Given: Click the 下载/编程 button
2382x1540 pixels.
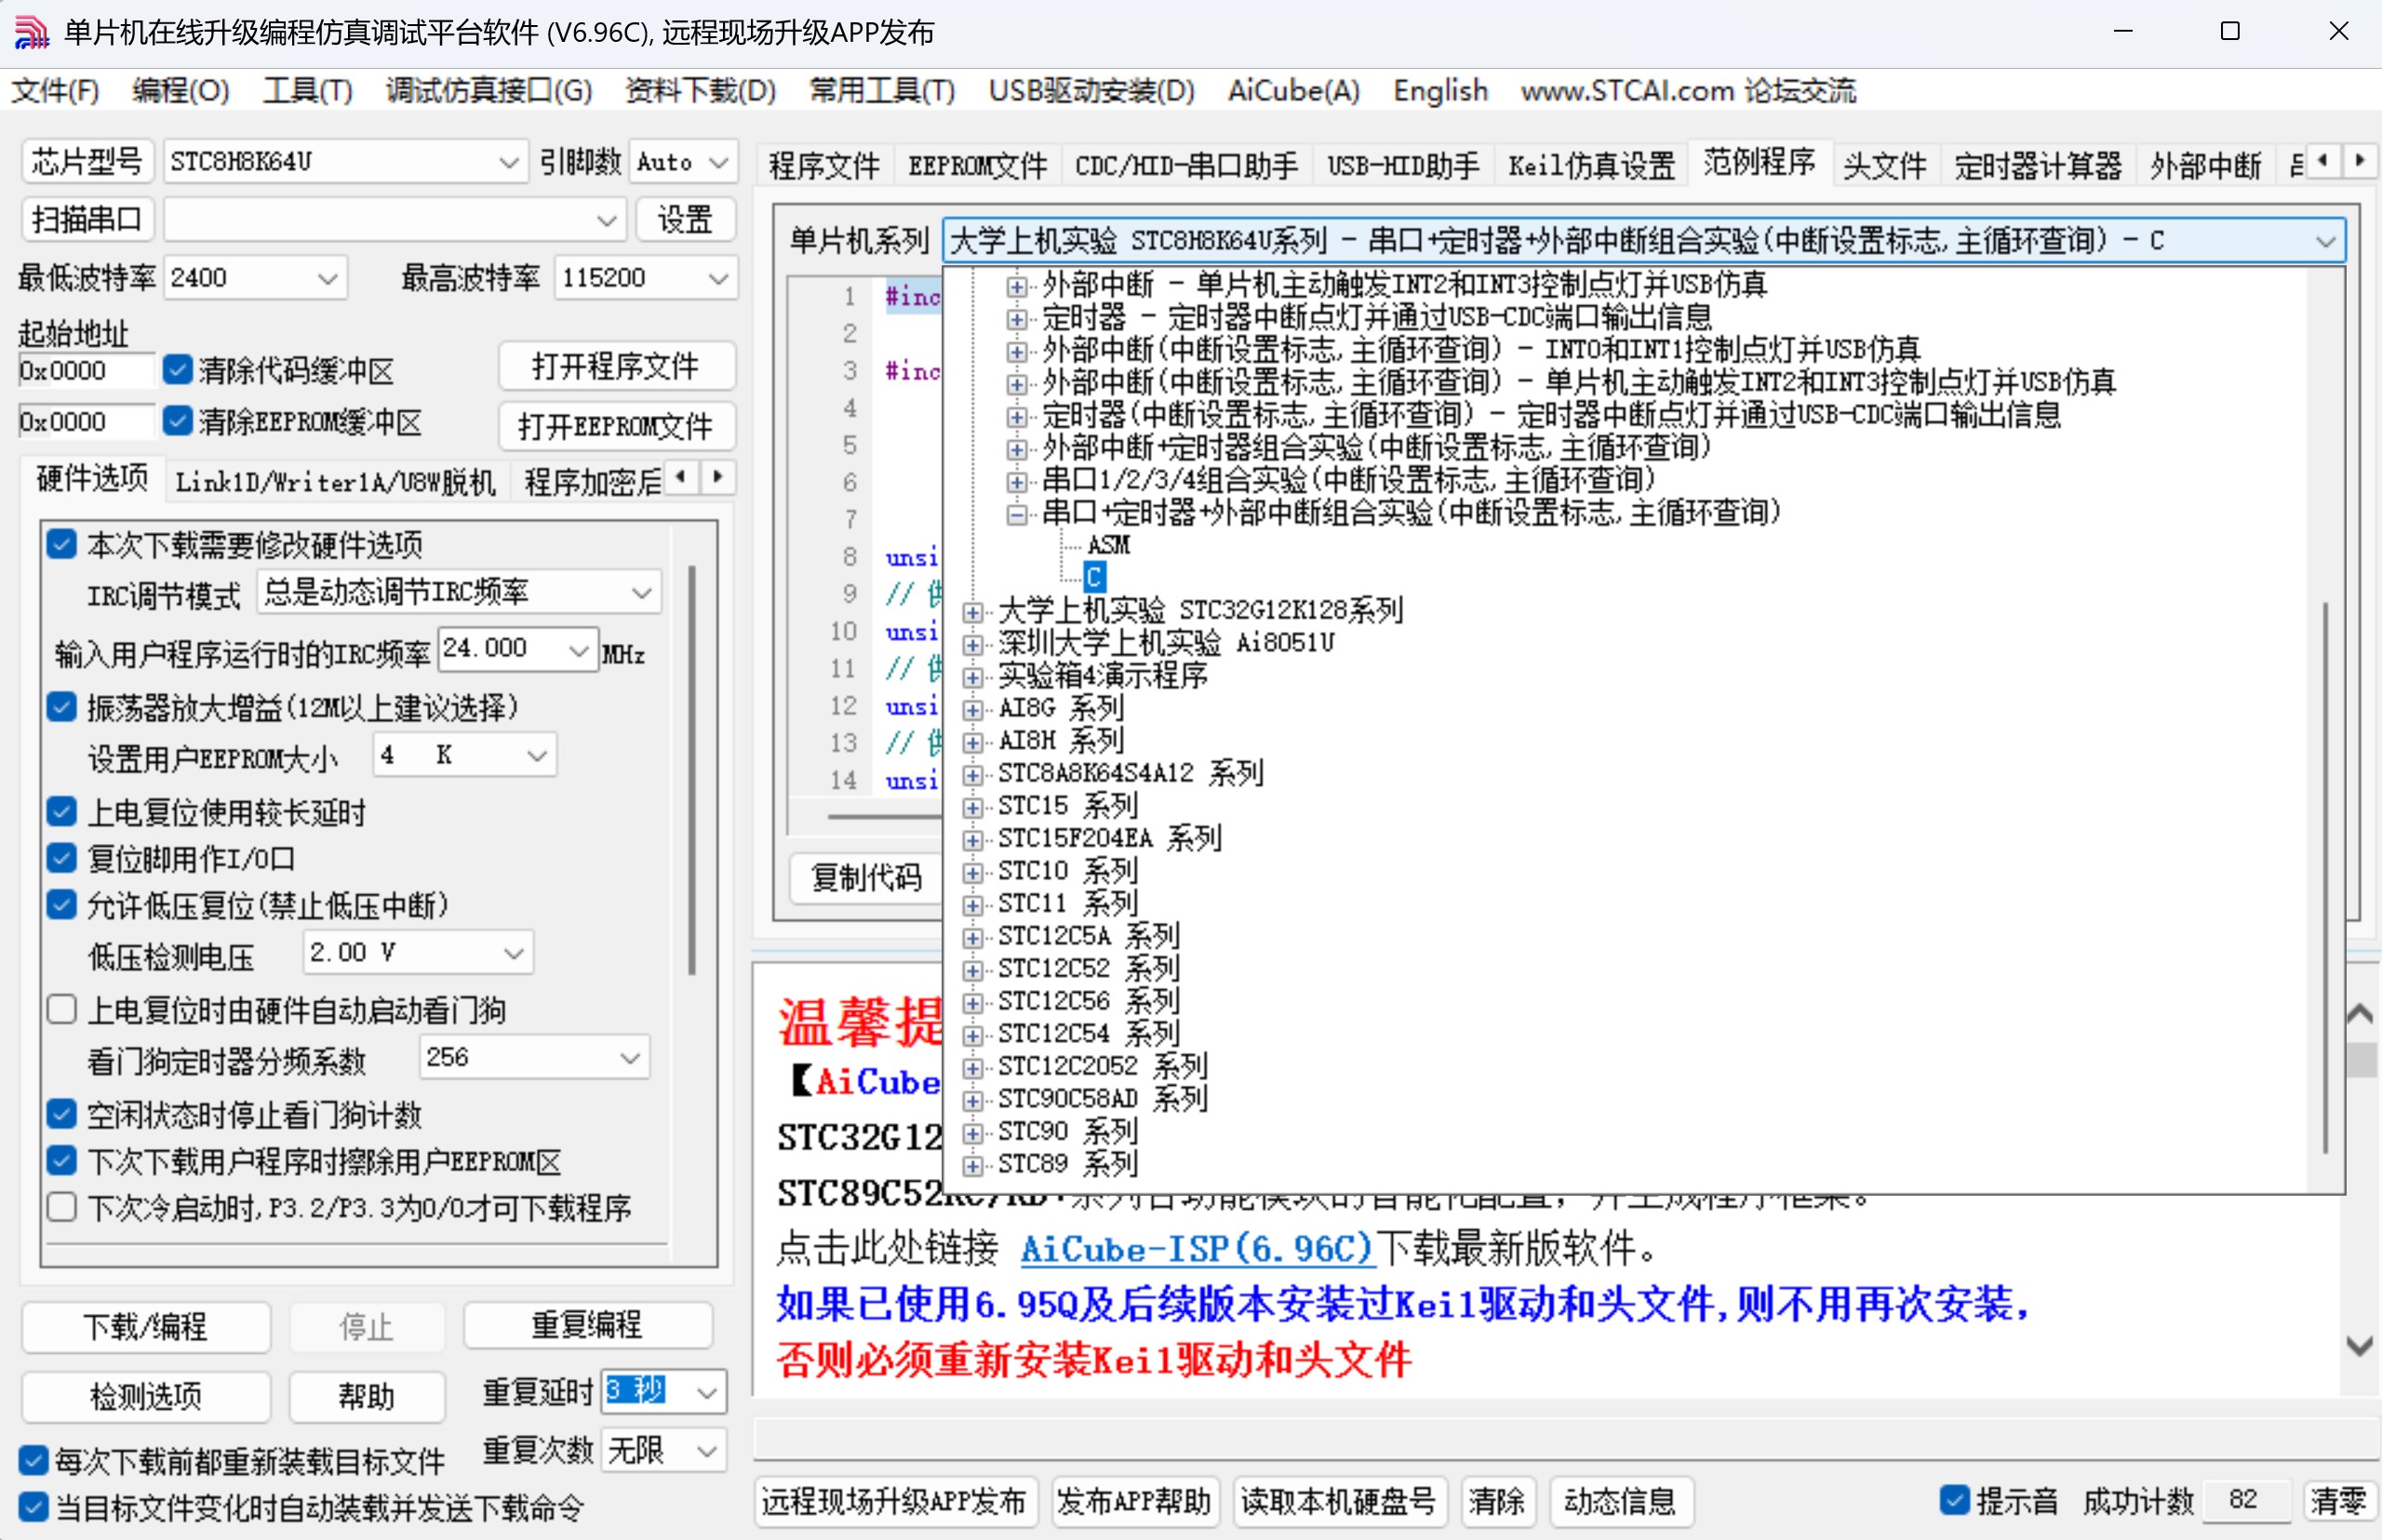Looking at the screenshot, I should point(146,1327).
